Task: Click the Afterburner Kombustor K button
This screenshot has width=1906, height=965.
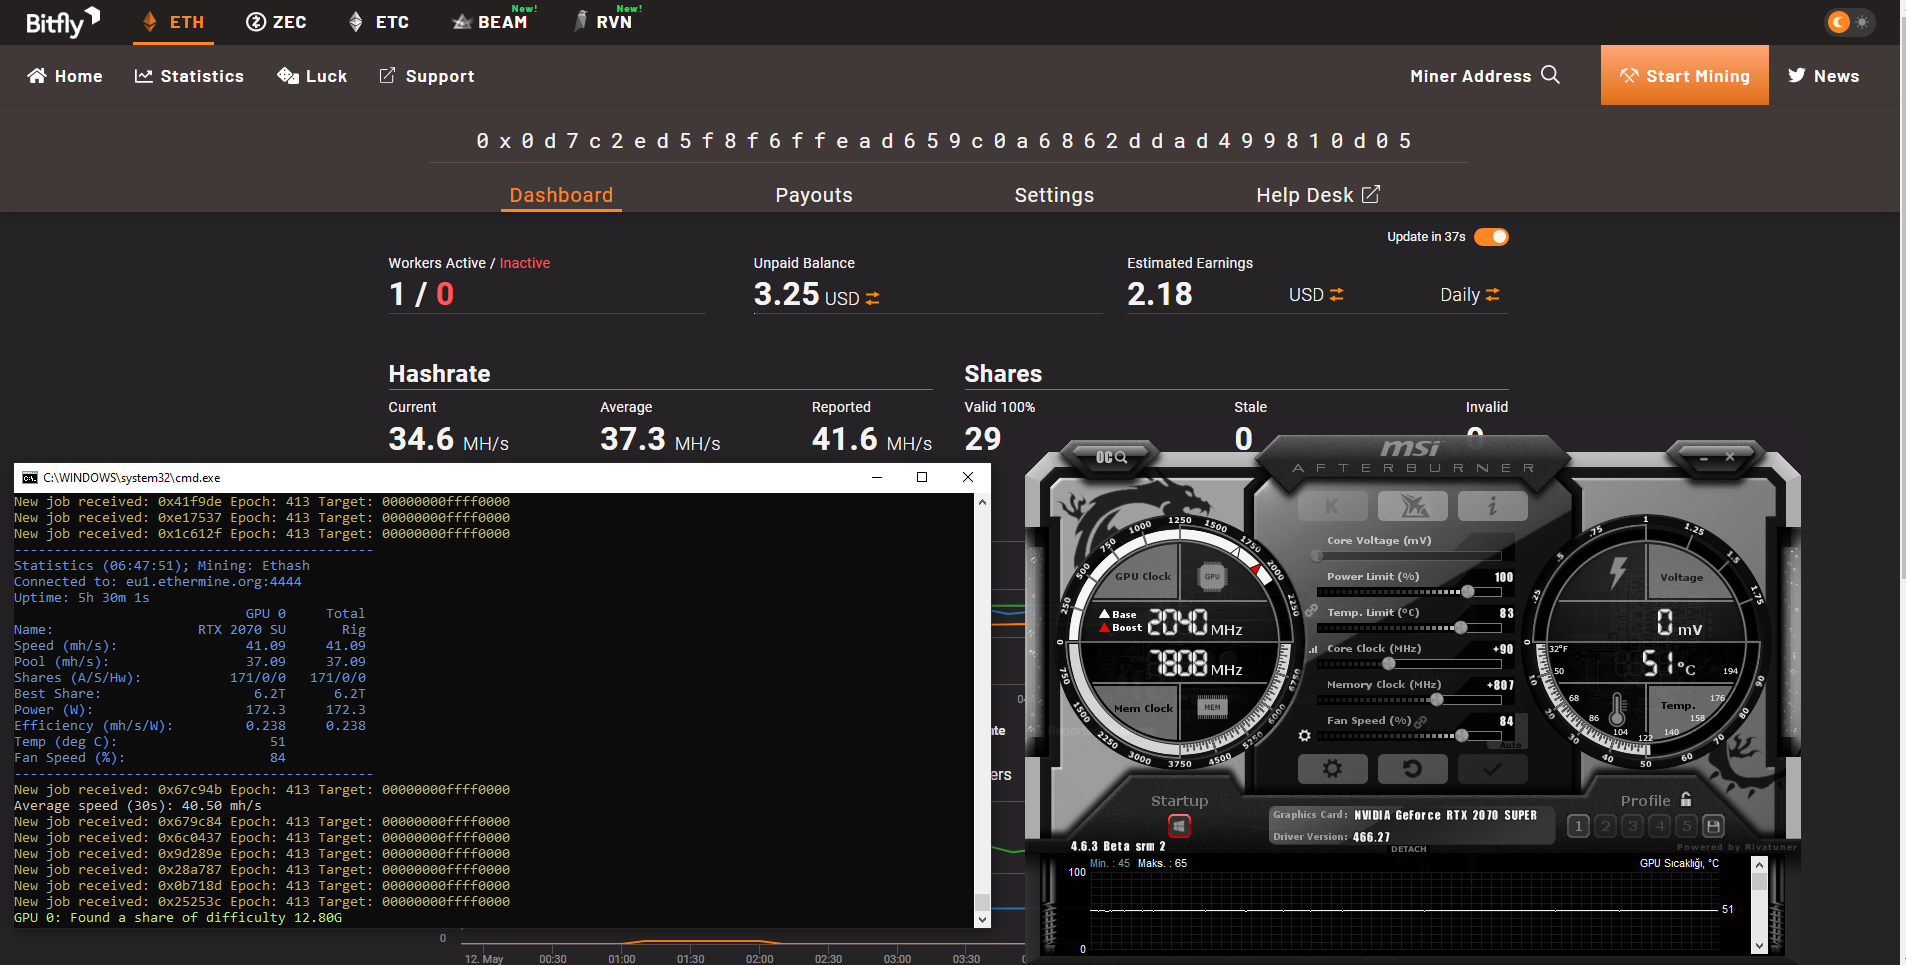Action: [x=1332, y=506]
